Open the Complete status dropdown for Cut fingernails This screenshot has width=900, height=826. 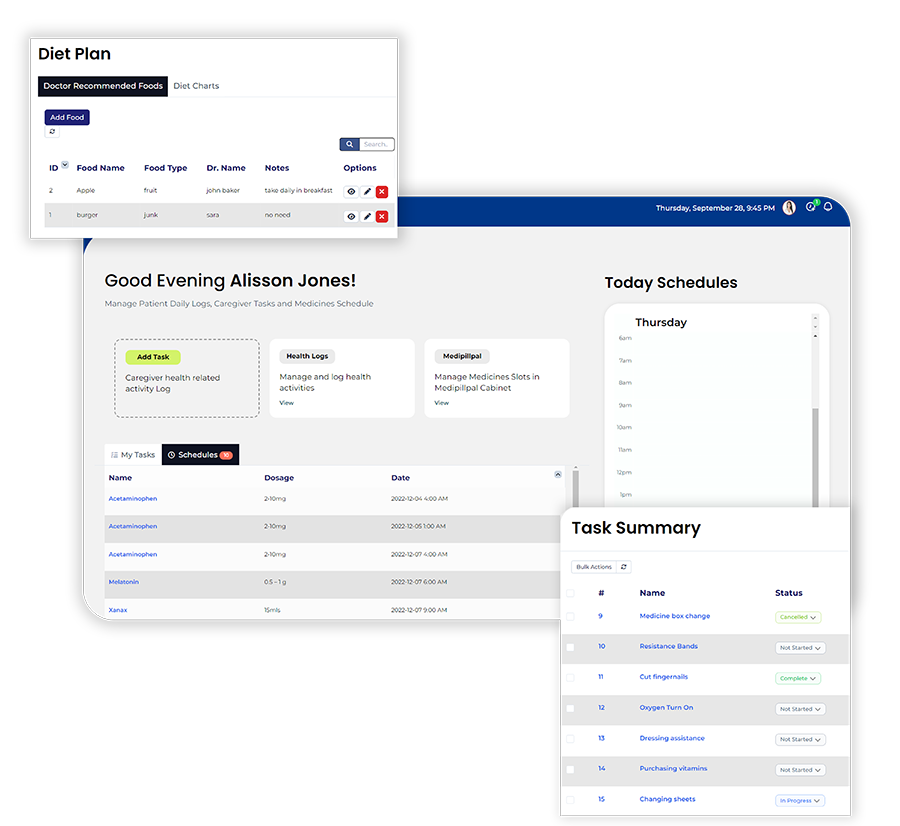(798, 678)
